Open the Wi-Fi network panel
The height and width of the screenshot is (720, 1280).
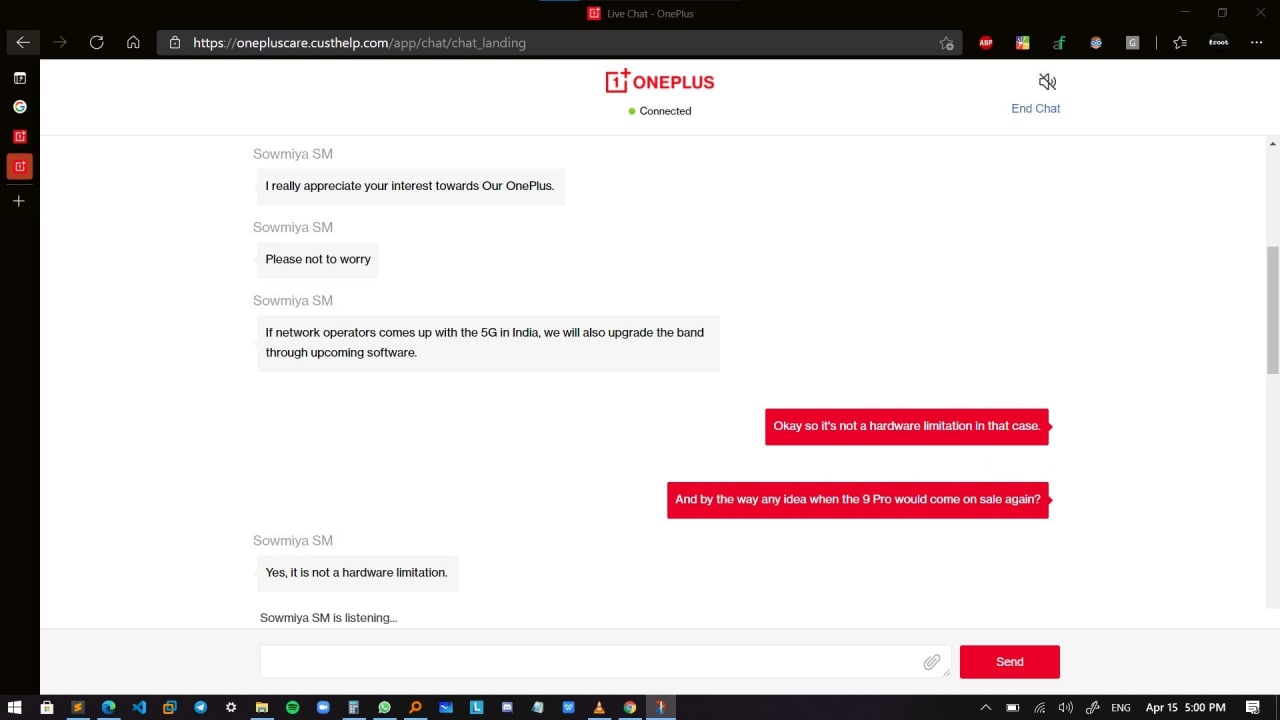click(x=1040, y=707)
